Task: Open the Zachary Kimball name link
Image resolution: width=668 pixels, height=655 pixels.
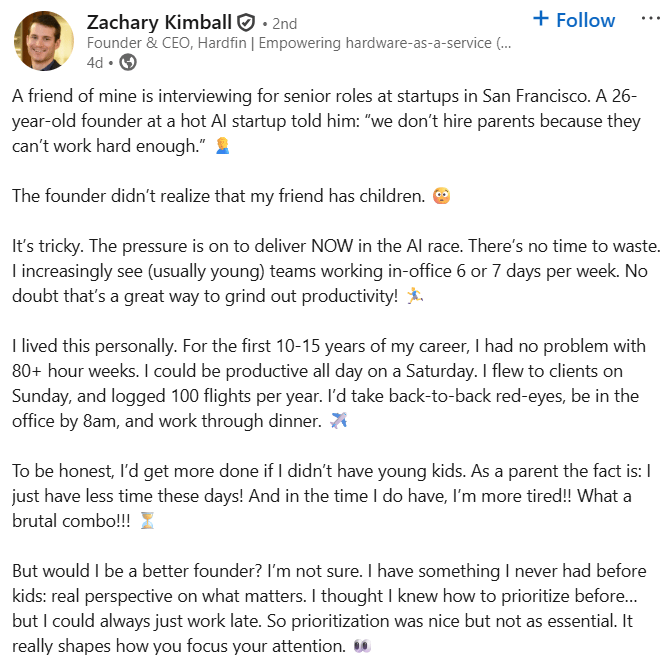Action: coord(158,22)
